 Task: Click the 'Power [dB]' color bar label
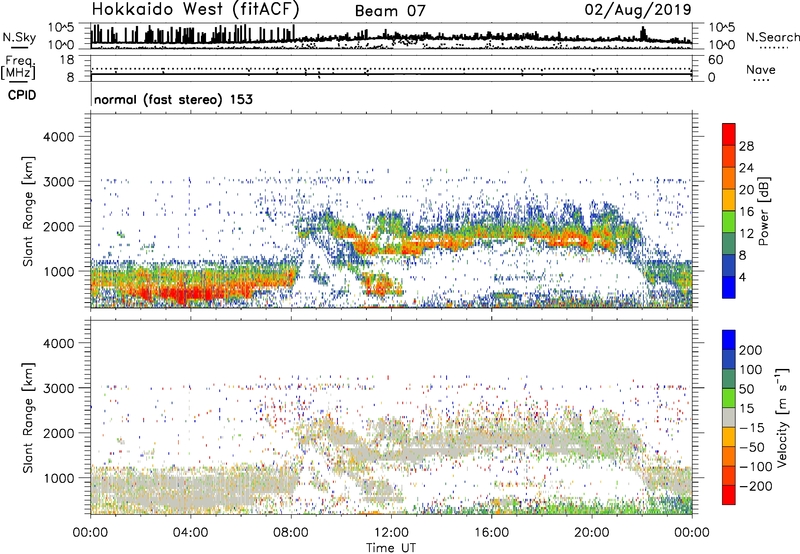click(763, 211)
